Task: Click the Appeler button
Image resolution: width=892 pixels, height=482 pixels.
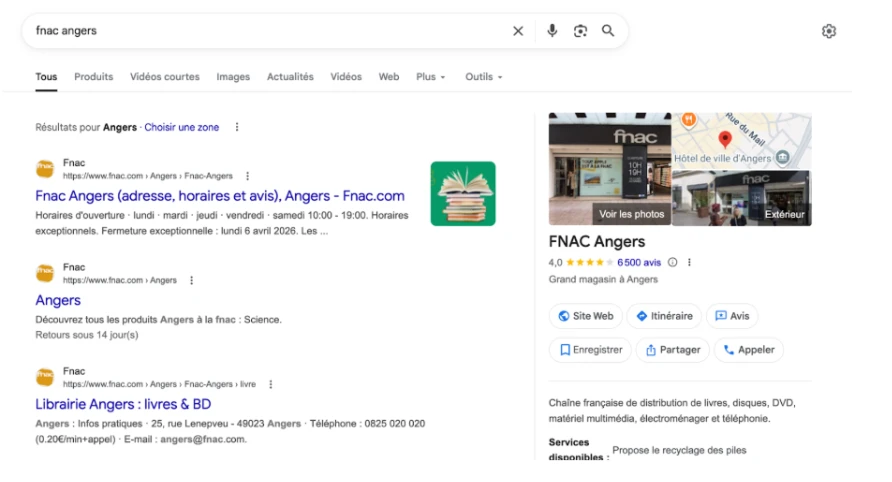Action: coord(749,349)
